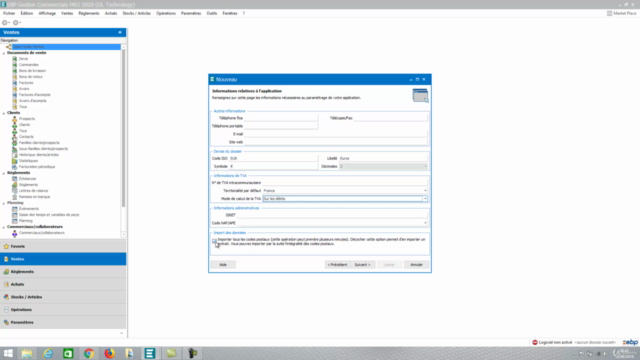Open the Affichage menu
640x360 pixels.
click(47, 13)
